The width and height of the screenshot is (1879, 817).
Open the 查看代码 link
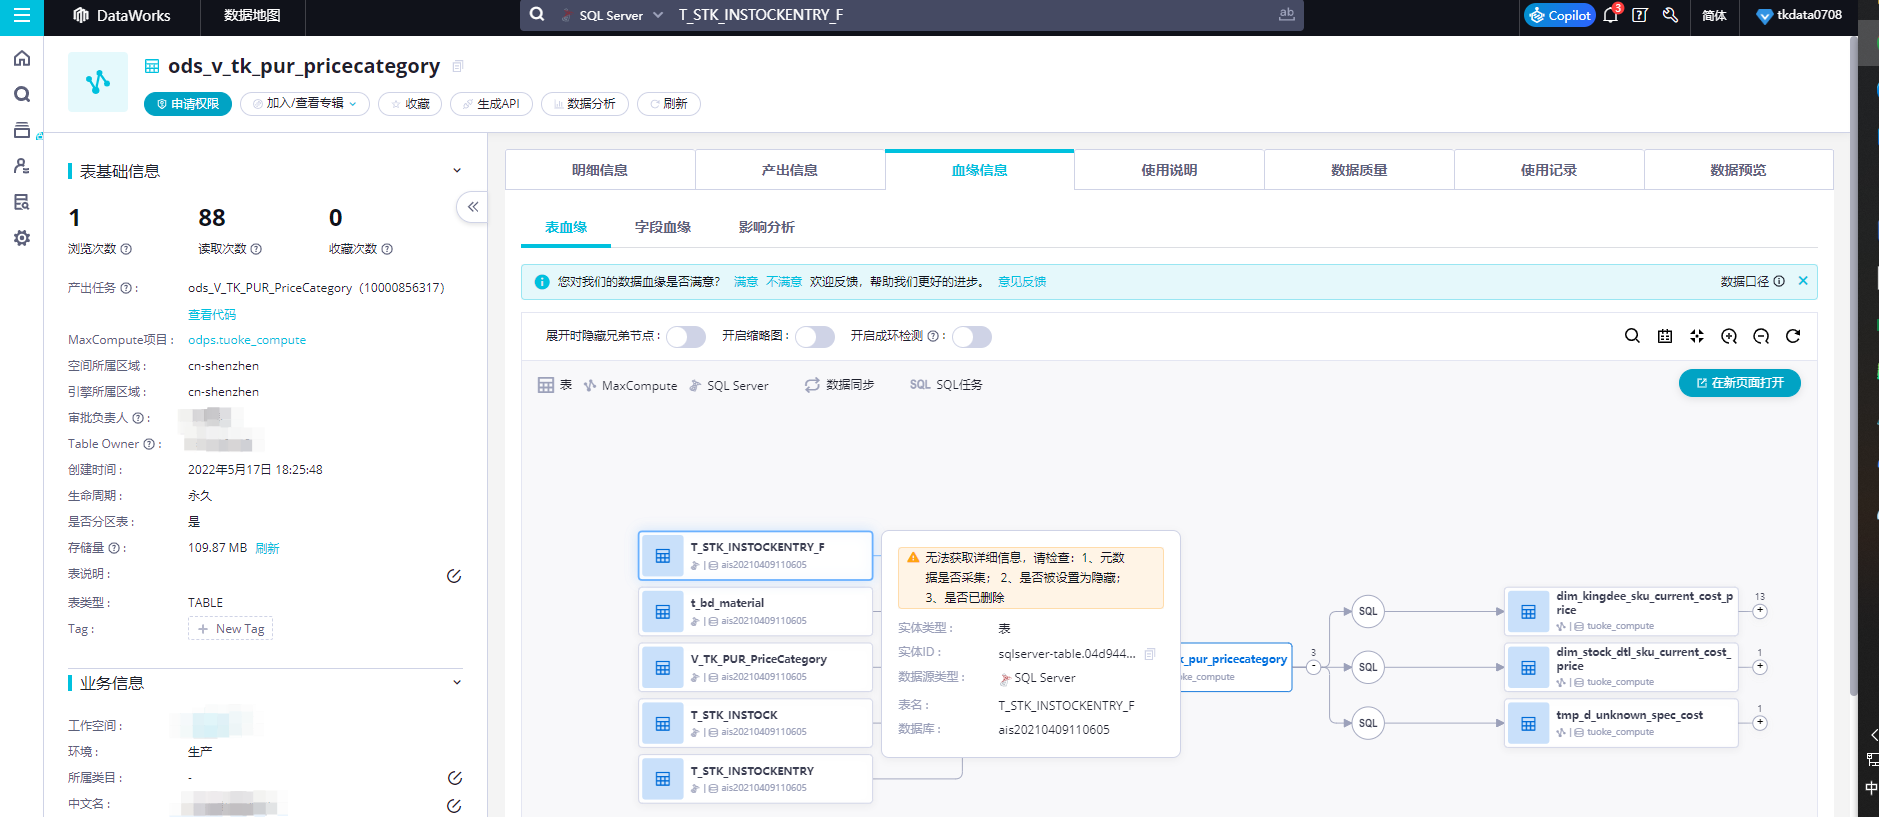[x=212, y=314]
